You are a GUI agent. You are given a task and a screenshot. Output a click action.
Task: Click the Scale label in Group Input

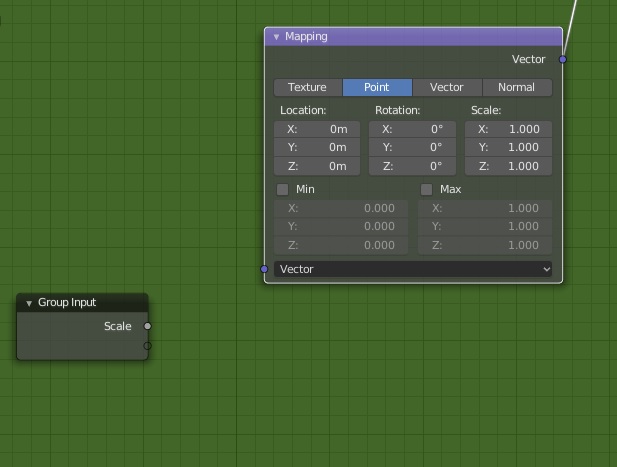pyautogui.click(x=118, y=326)
